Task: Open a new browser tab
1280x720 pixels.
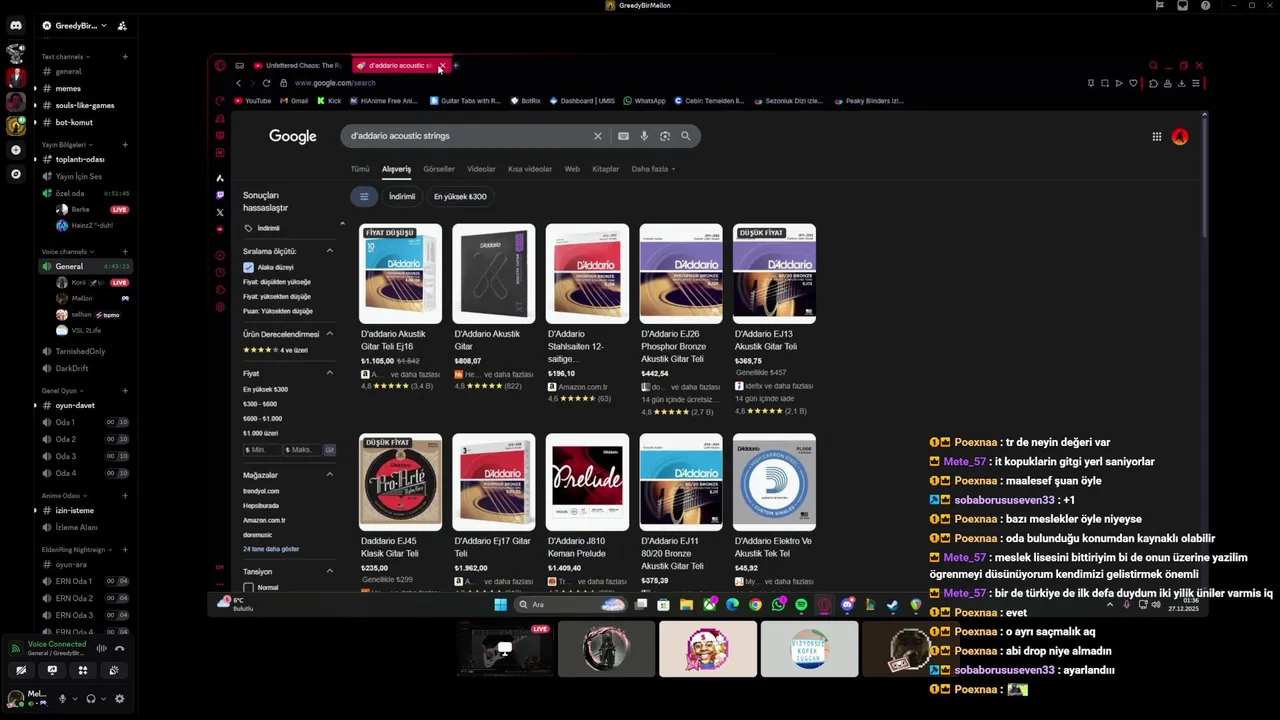Action: [x=455, y=66]
